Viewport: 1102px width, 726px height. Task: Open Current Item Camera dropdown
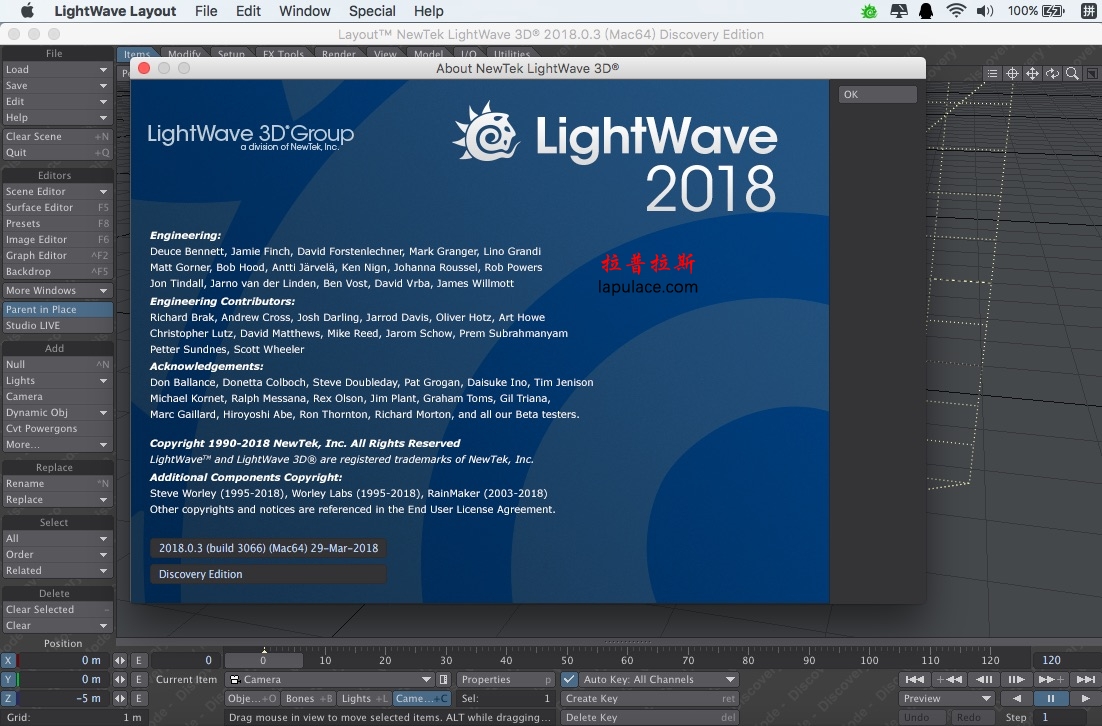click(330, 680)
